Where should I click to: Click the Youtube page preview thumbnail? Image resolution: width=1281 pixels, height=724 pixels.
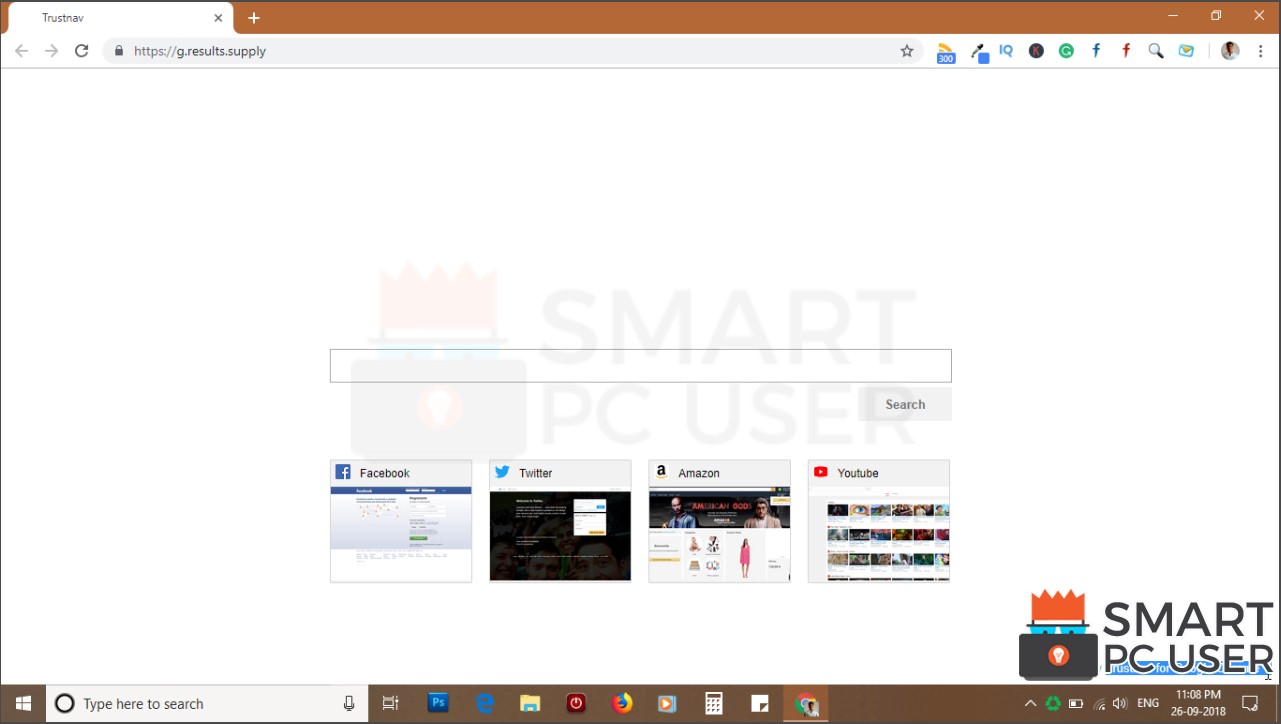[879, 534]
